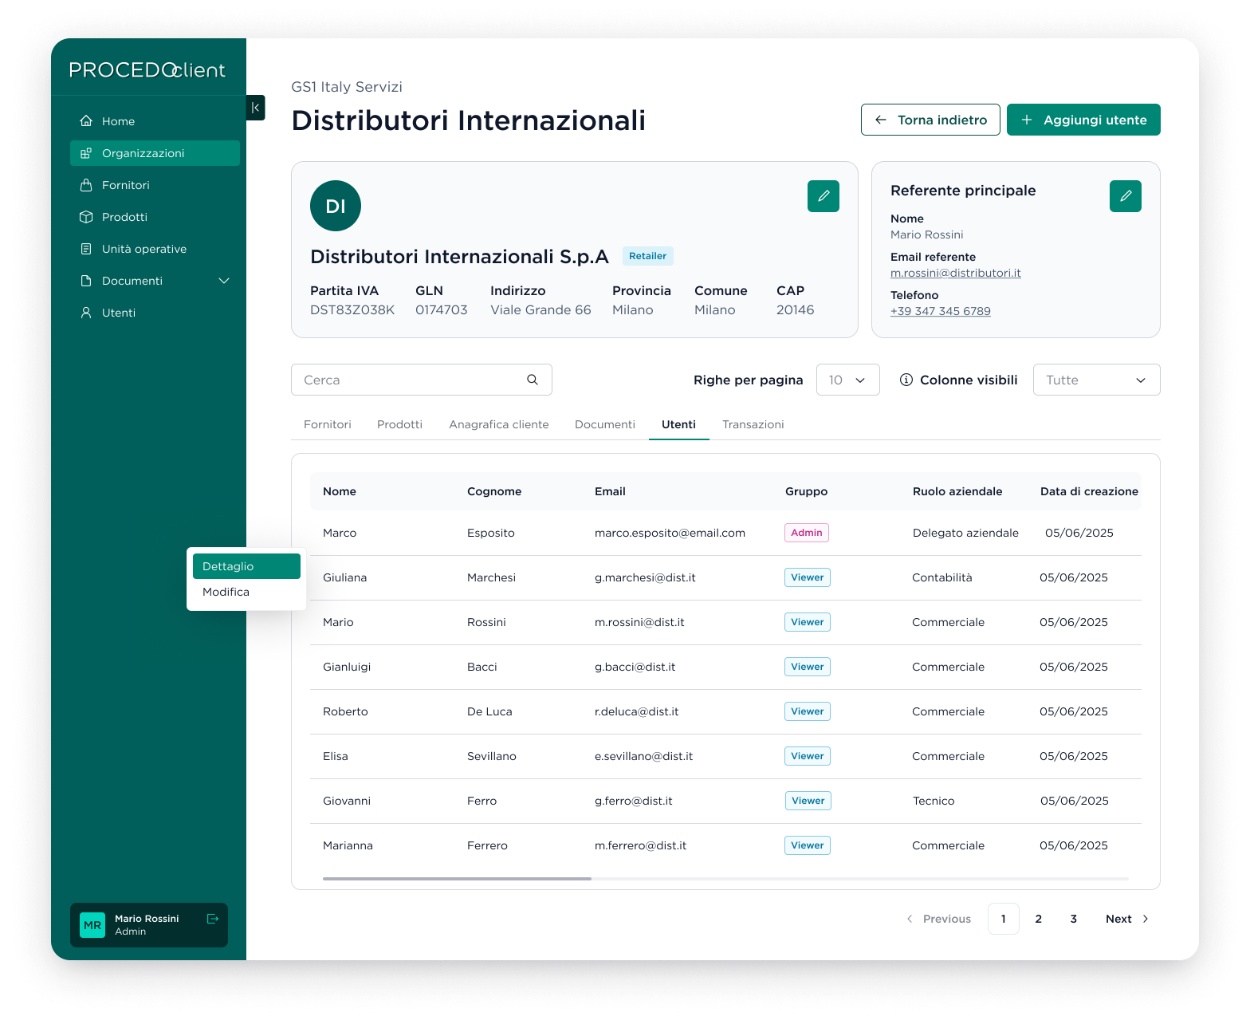Viewport: 1250px width, 1024px height.
Task: Switch to the Fornitori tab
Action: [327, 424]
